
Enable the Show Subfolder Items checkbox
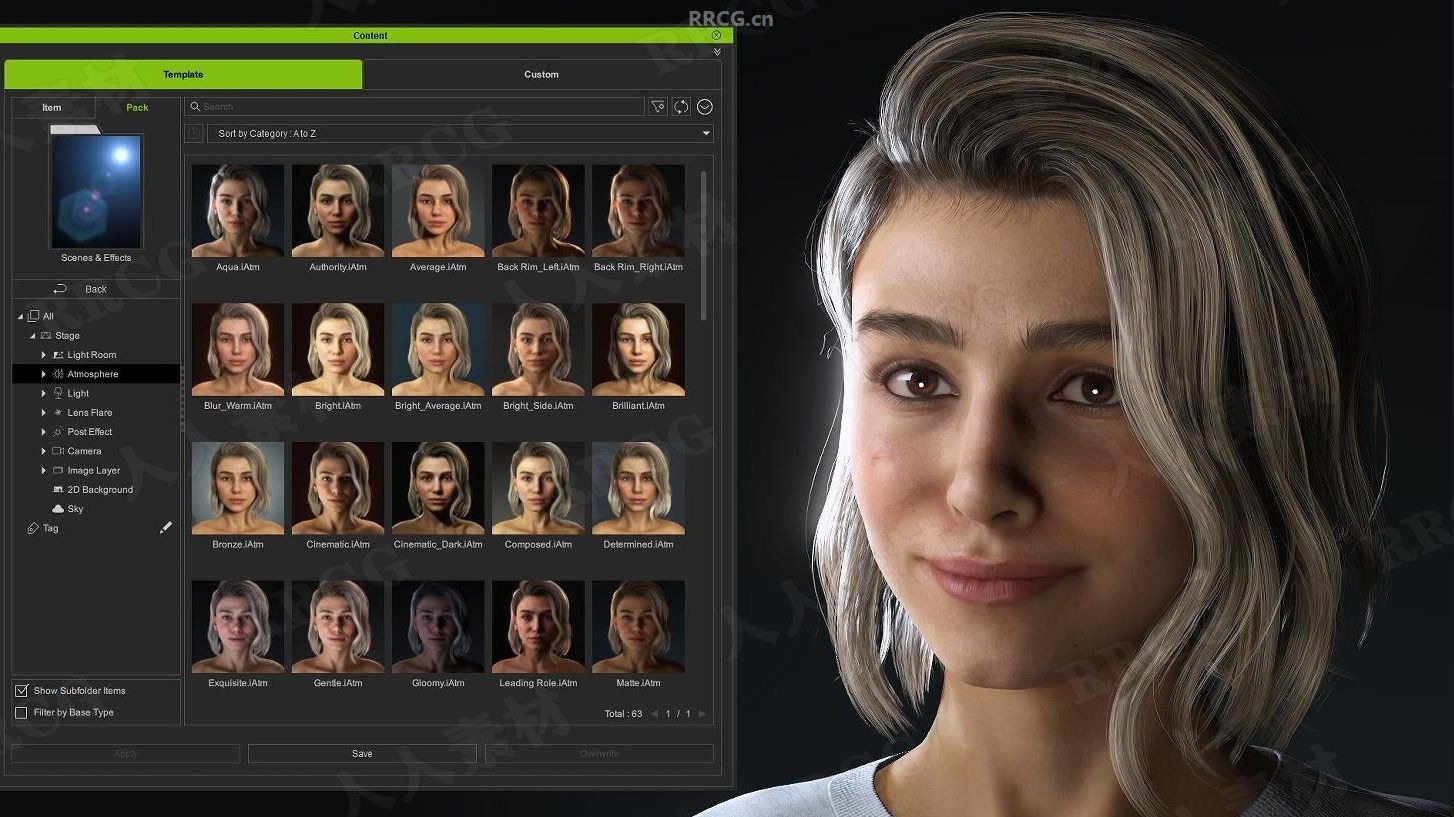(21, 690)
